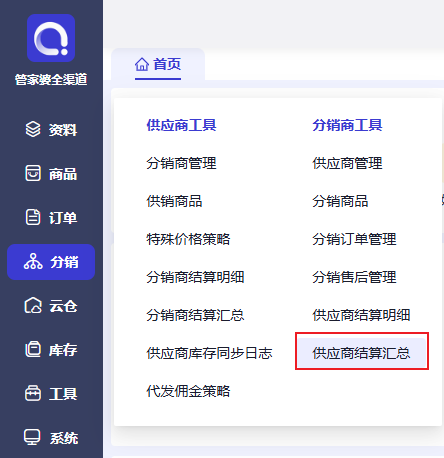The width and height of the screenshot is (444, 458).
Task: Click the 管家婆全渠道 app logo
Action: click(x=51, y=38)
